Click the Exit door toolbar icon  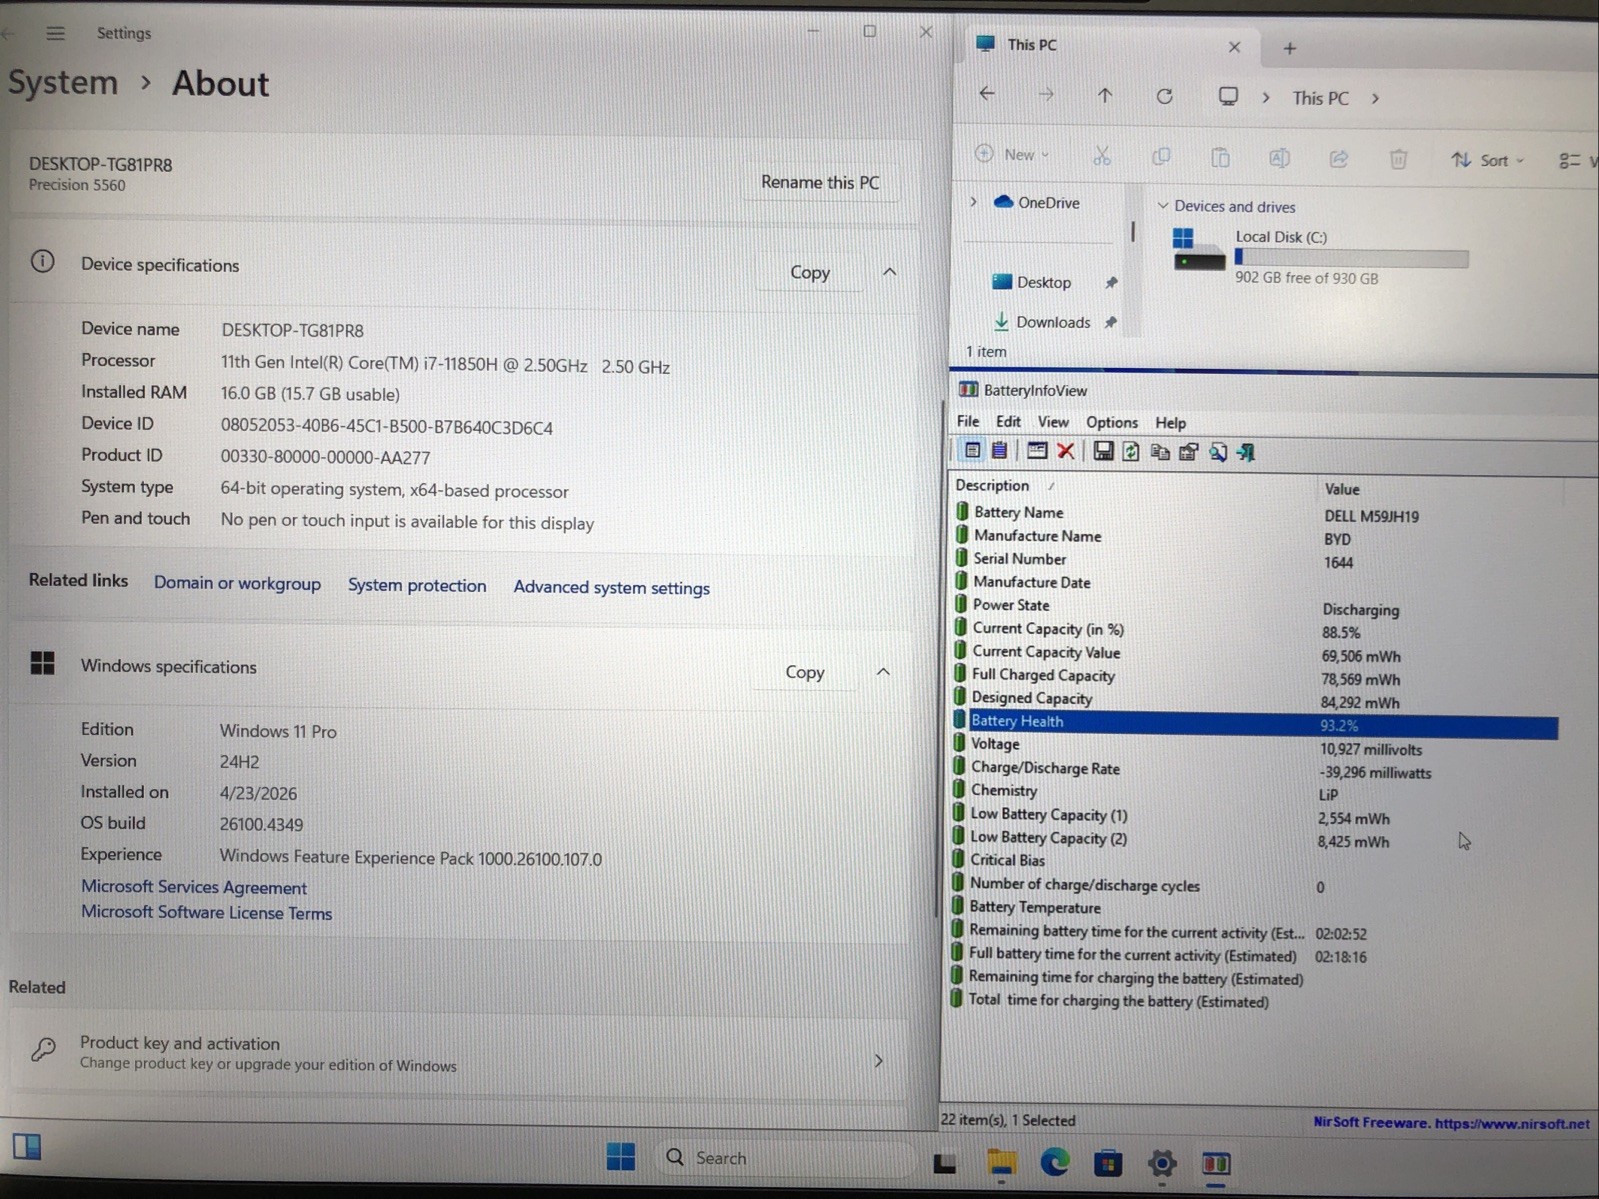(1246, 453)
